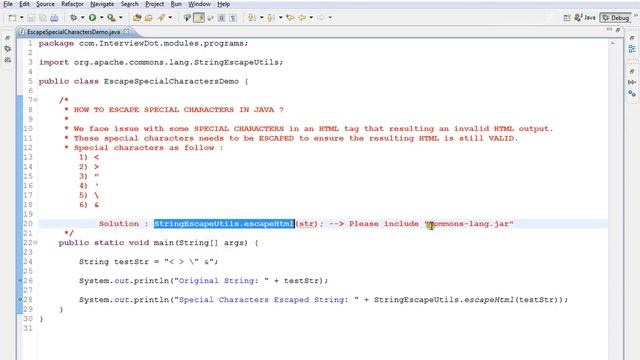The width and height of the screenshot is (640, 360).
Task: Toggle the Block Selection mode icon
Action: pos(221,18)
